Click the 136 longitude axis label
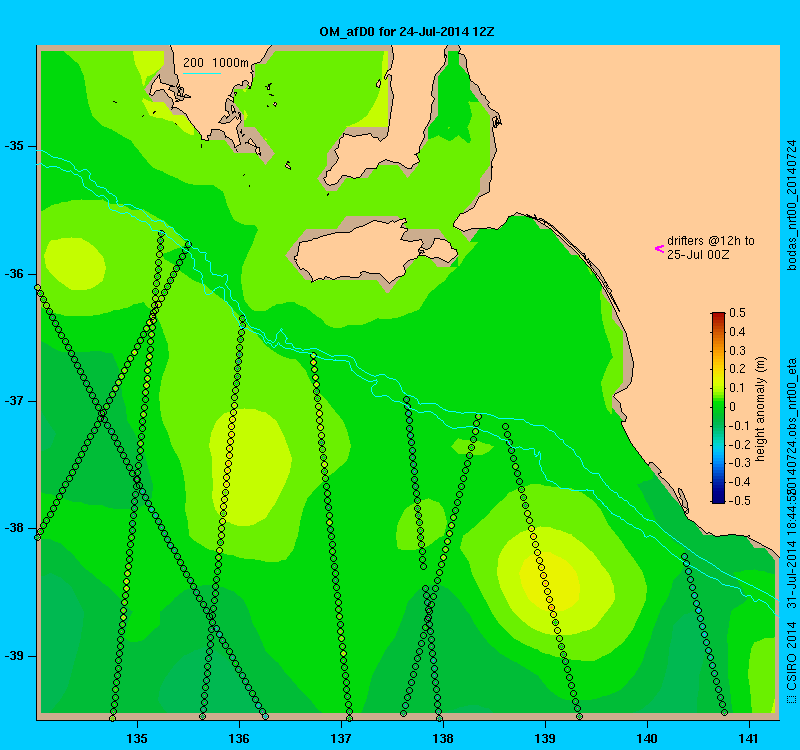Viewport: 800px width, 750px height. (x=239, y=738)
